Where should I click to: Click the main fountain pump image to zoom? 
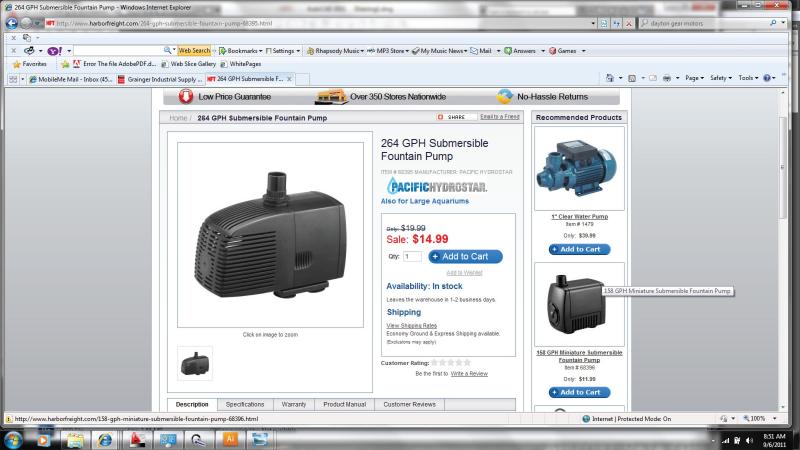click(270, 235)
